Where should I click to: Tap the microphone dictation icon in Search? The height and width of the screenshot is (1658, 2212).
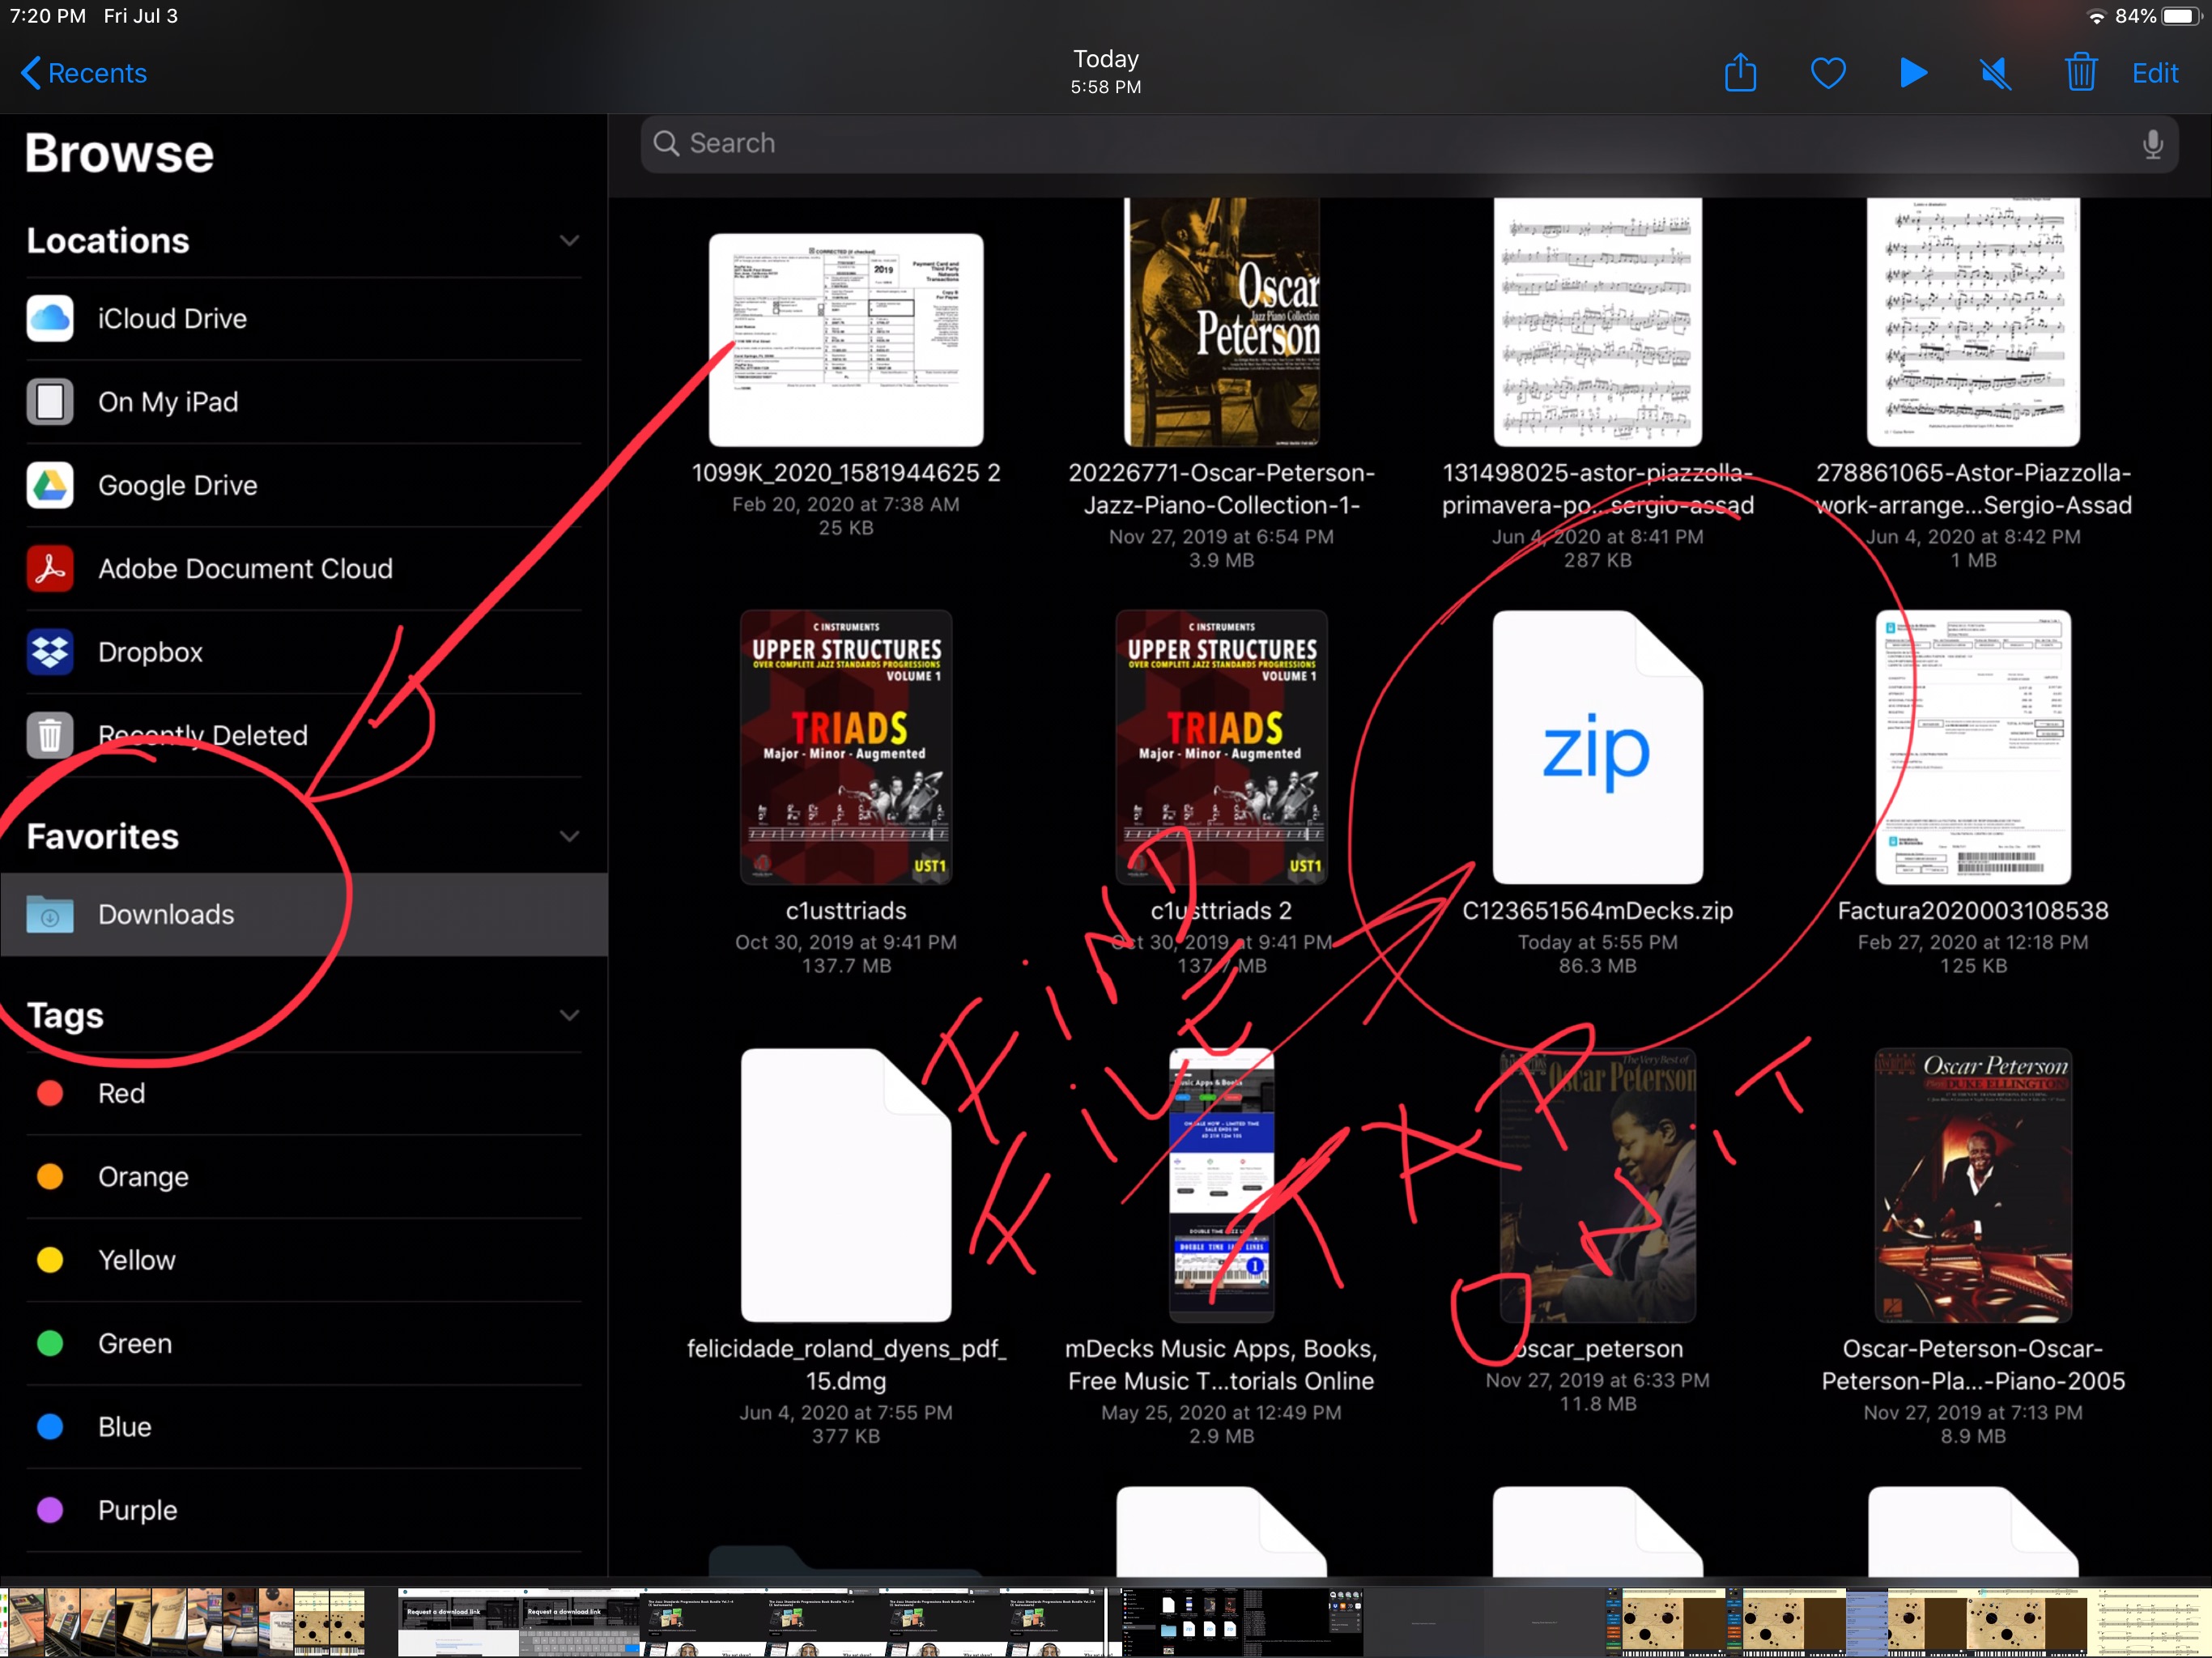(2152, 144)
